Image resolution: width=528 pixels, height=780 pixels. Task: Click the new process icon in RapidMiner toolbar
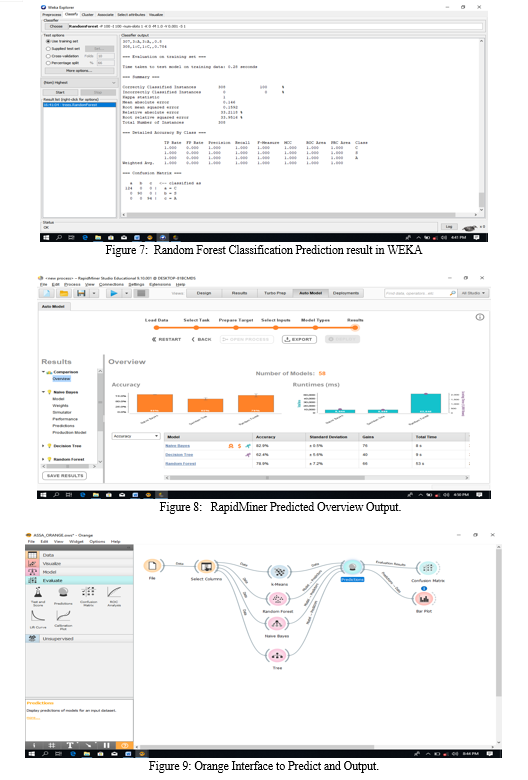click(x=47, y=293)
